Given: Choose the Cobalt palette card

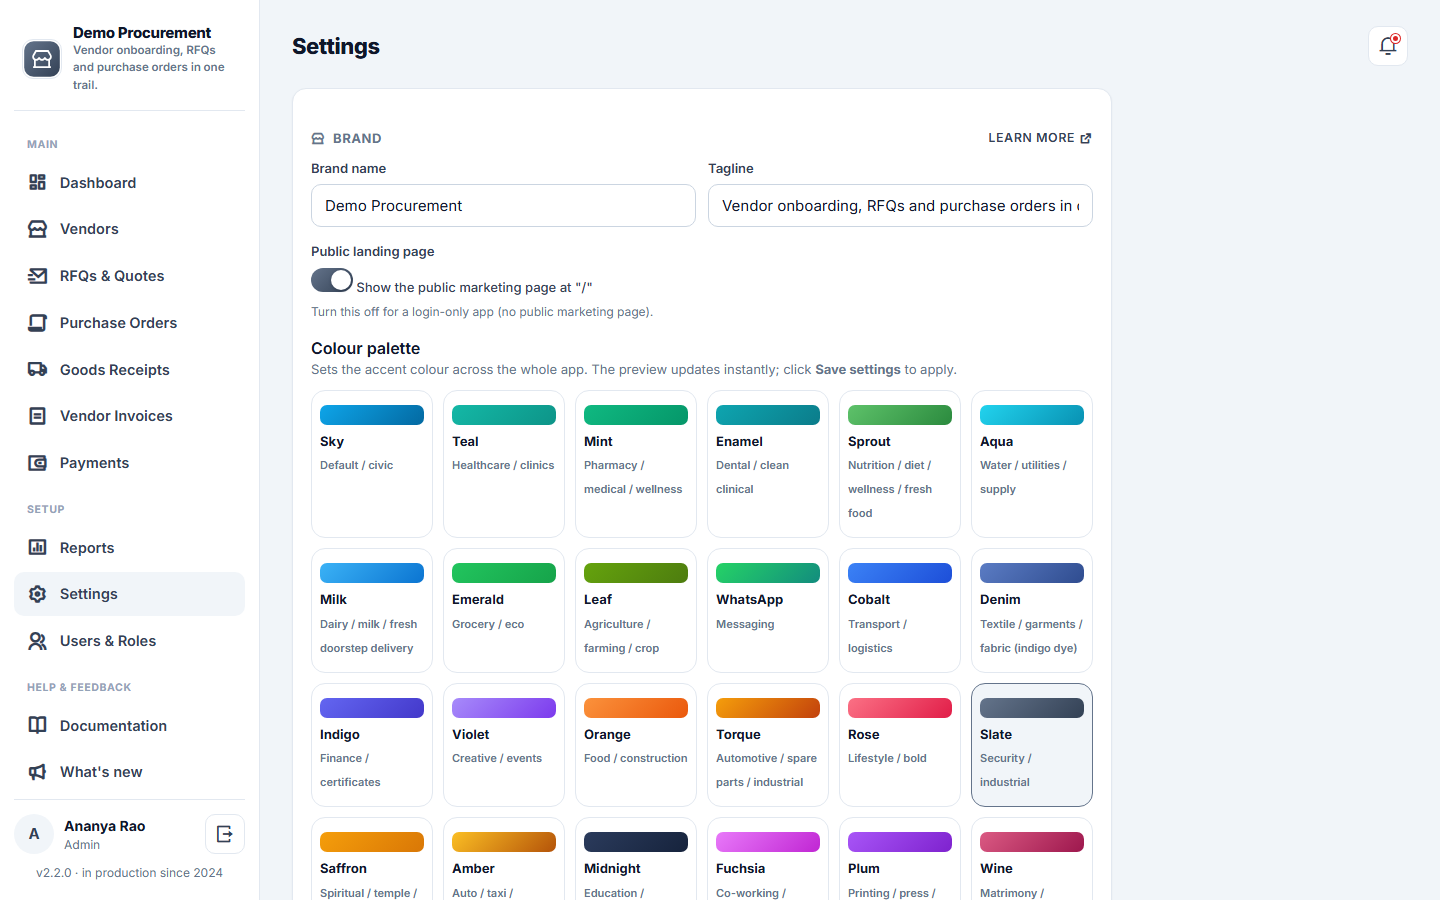Looking at the screenshot, I should pyautogui.click(x=900, y=611).
